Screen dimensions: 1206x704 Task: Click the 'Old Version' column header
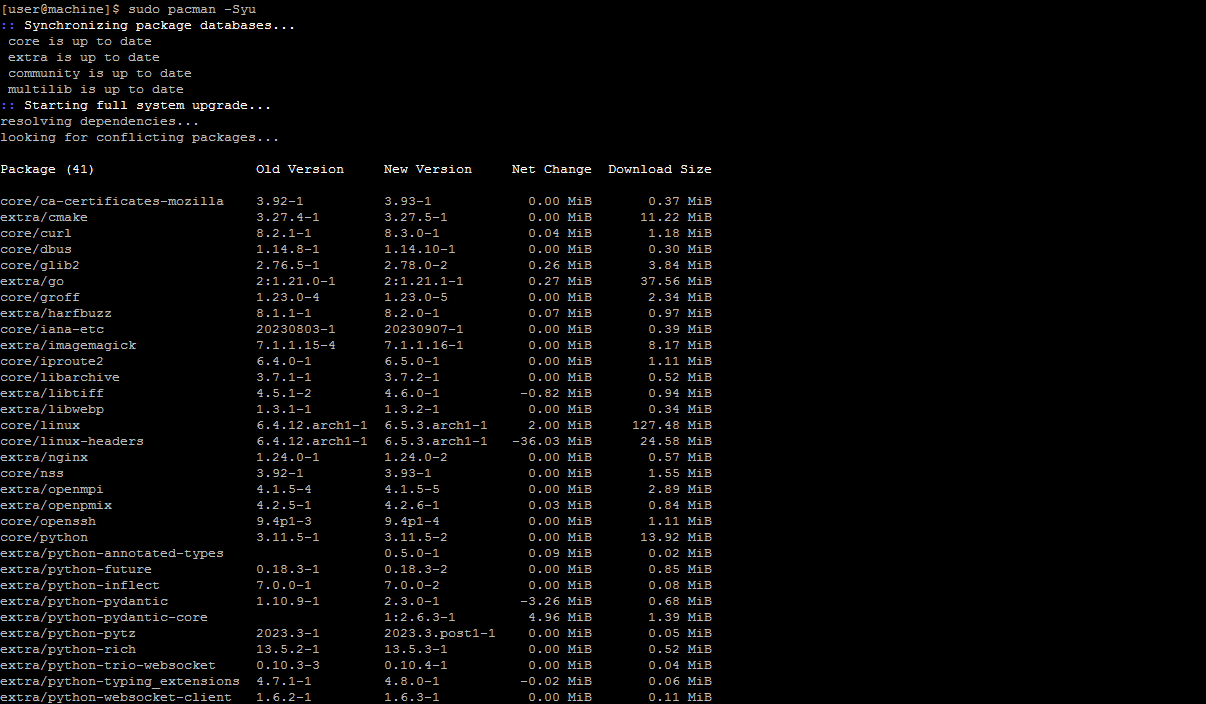pyautogui.click(x=300, y=169)
